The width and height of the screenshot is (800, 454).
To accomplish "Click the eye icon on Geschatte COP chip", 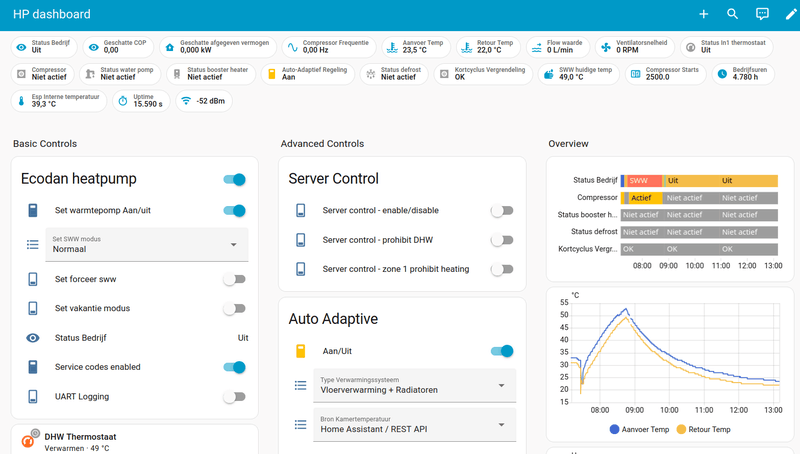I will (x=93, y=47).
